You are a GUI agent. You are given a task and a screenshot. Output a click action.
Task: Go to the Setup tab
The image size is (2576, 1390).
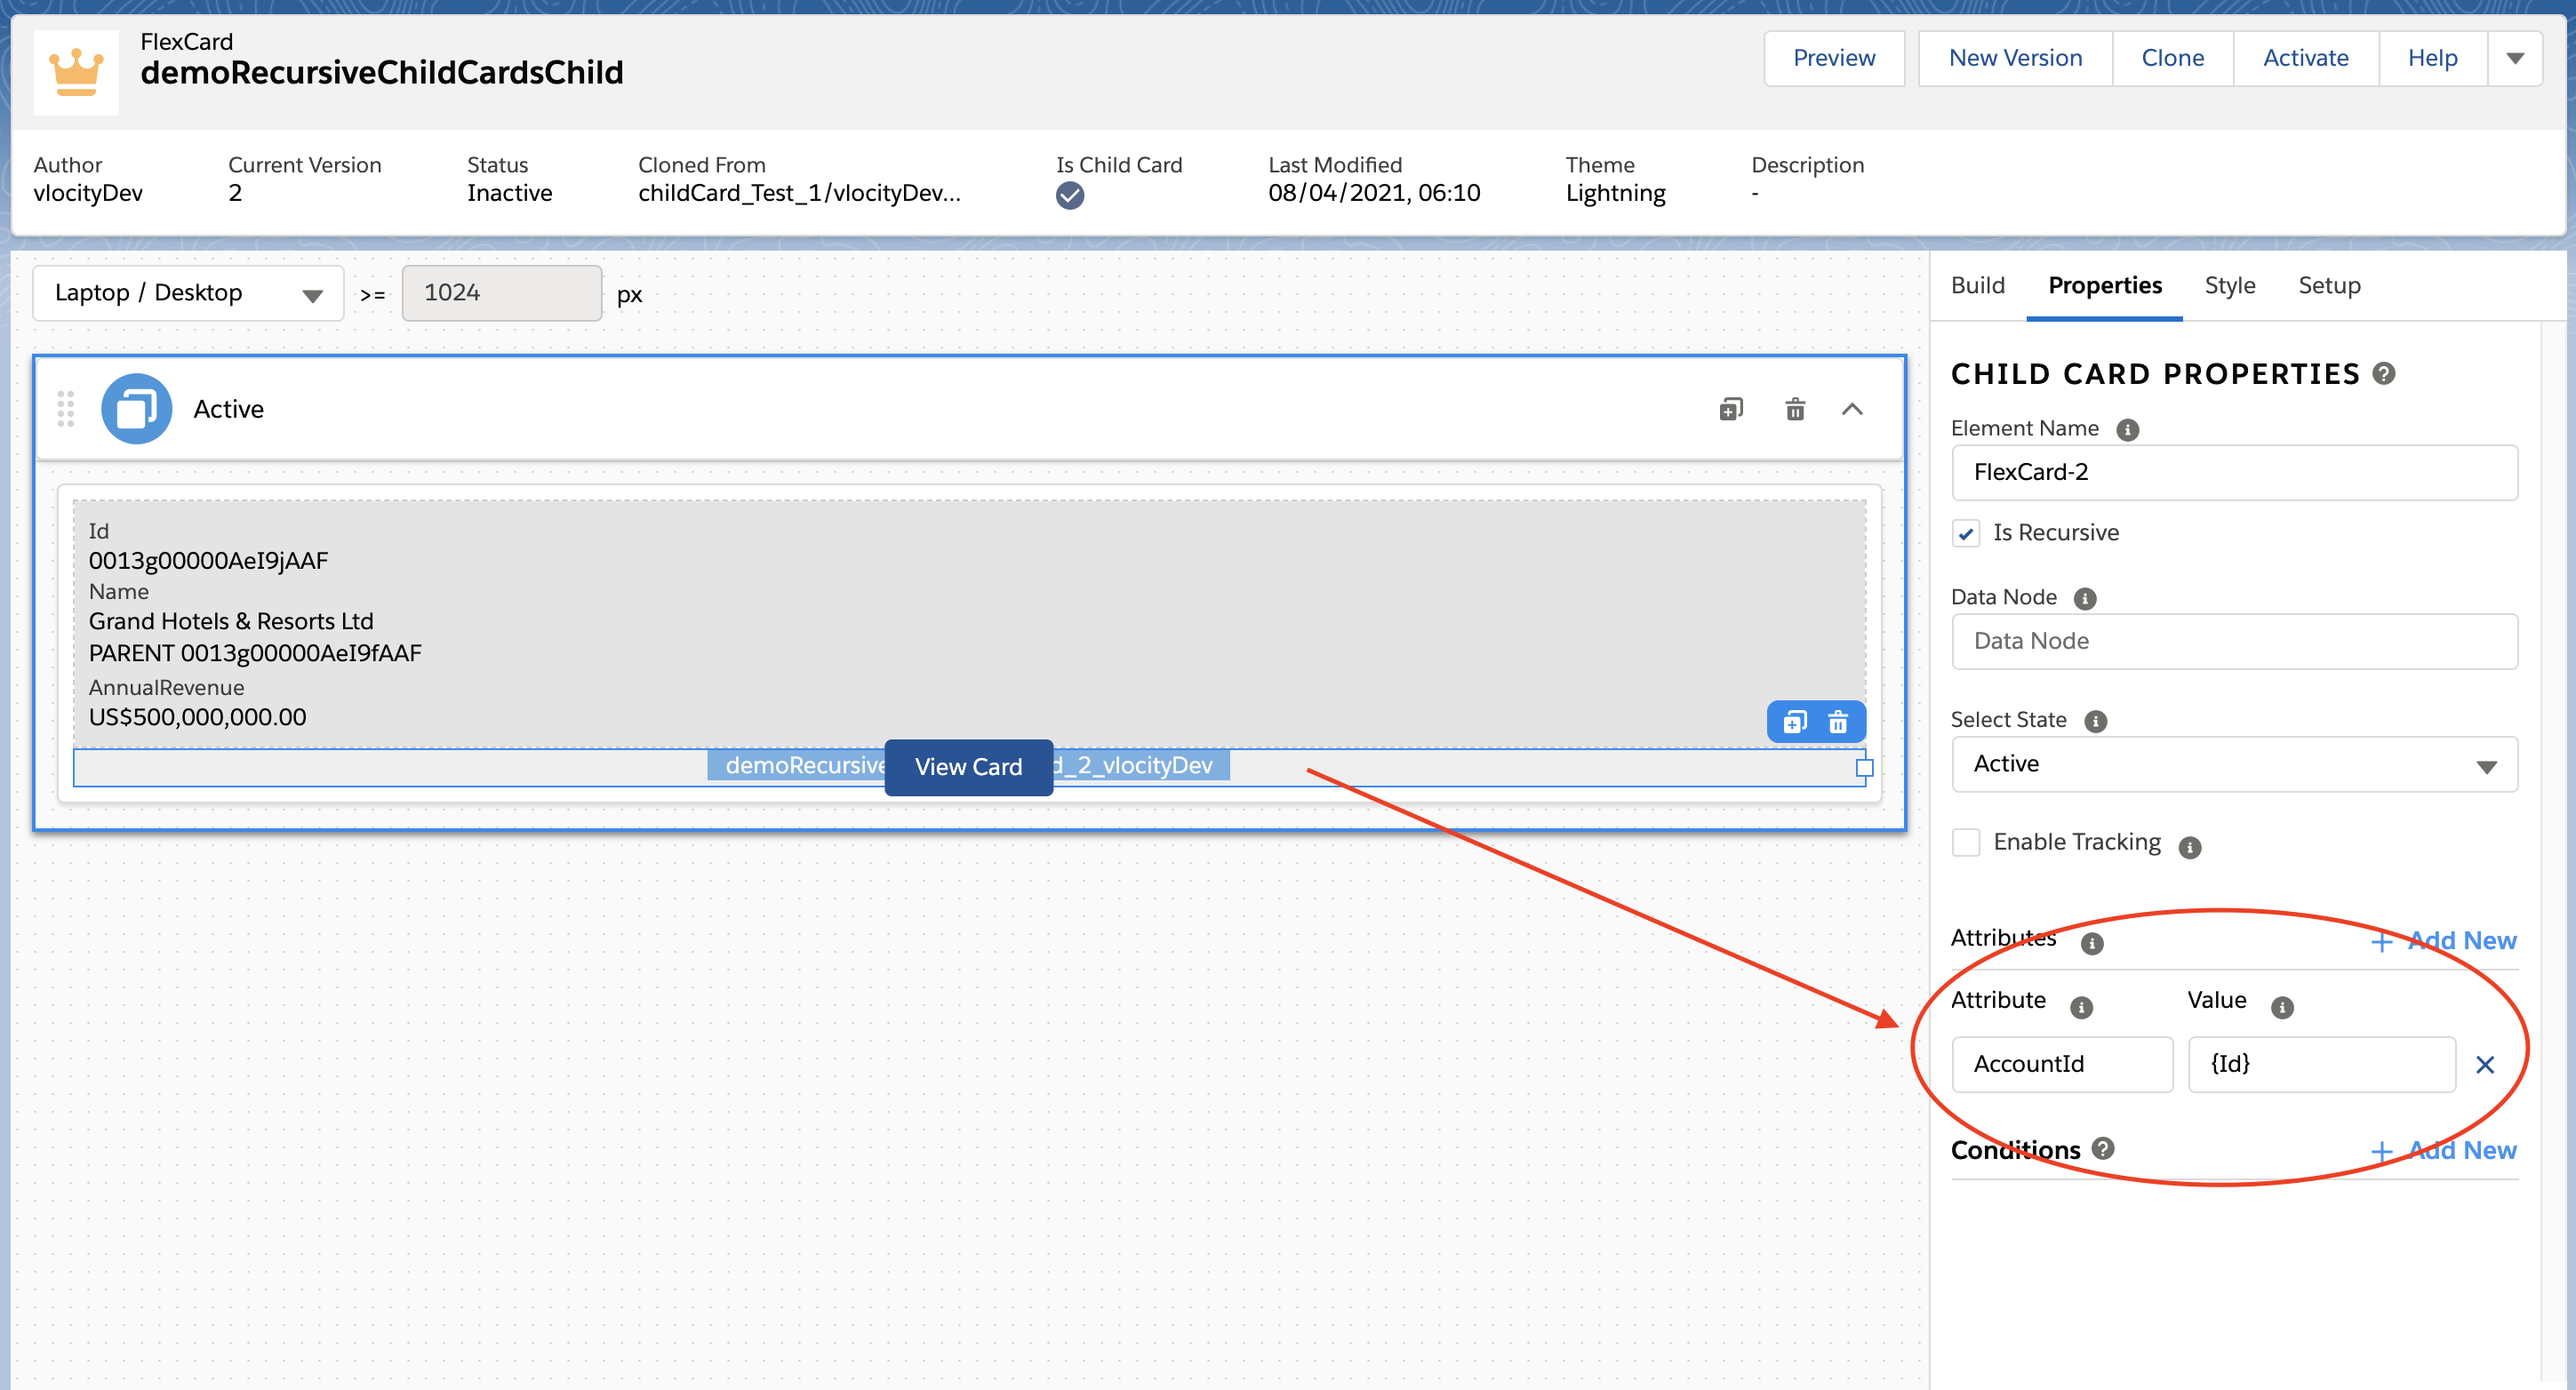pos(2329,286)
